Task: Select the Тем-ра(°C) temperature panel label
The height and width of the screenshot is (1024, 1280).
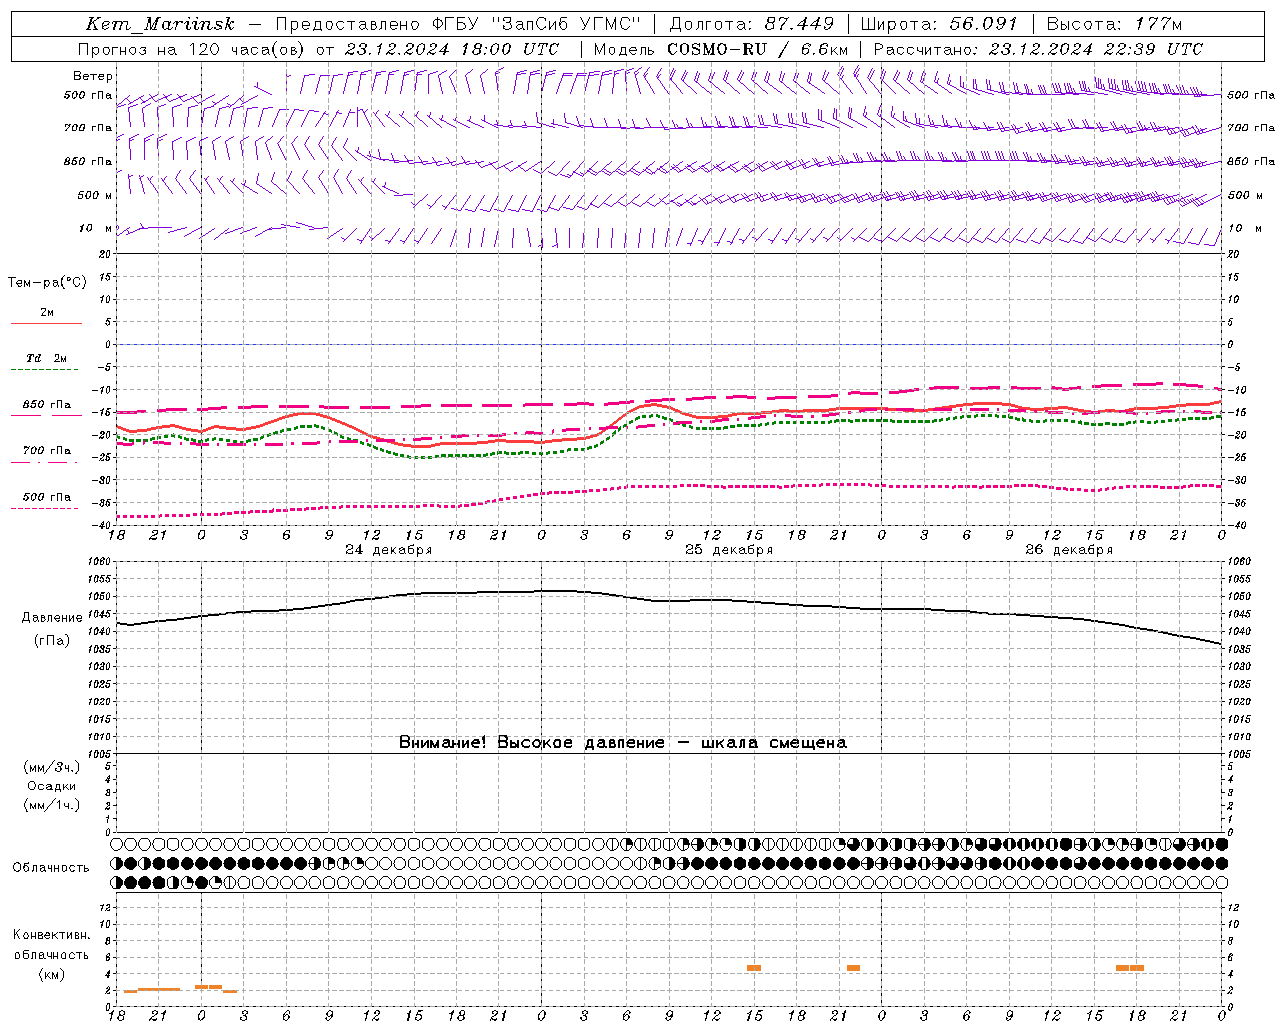Action: click(x=47, y=283)
